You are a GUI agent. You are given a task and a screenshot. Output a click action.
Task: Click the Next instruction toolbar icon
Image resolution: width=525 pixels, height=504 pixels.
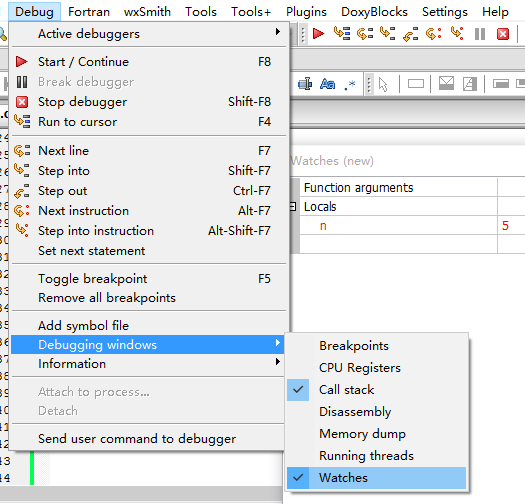click(433, 33)
